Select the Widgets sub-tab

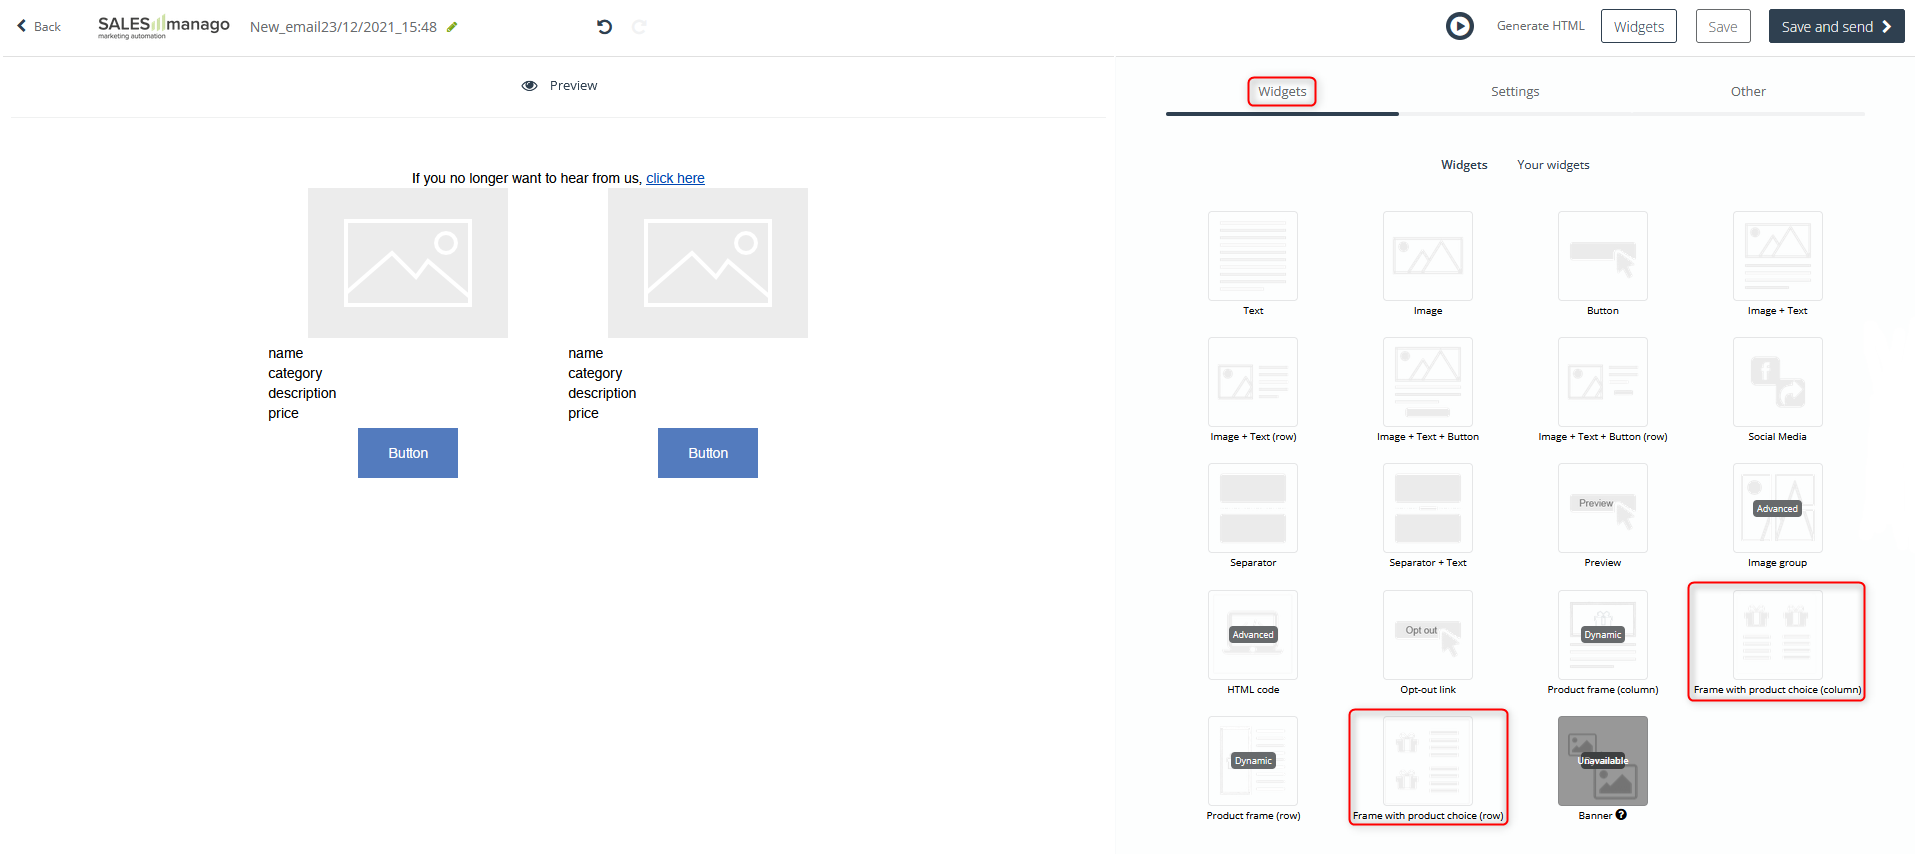point(1464,165)
